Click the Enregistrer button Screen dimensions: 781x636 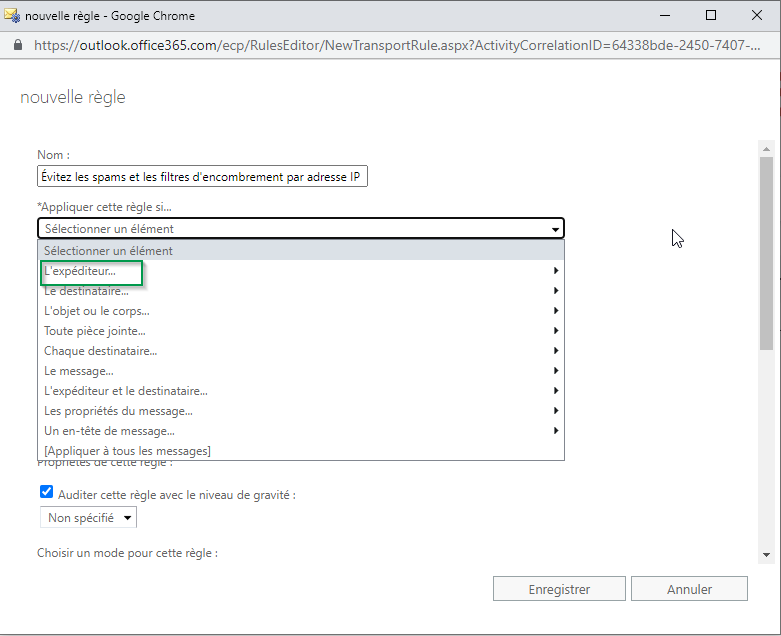pos(559,589)
